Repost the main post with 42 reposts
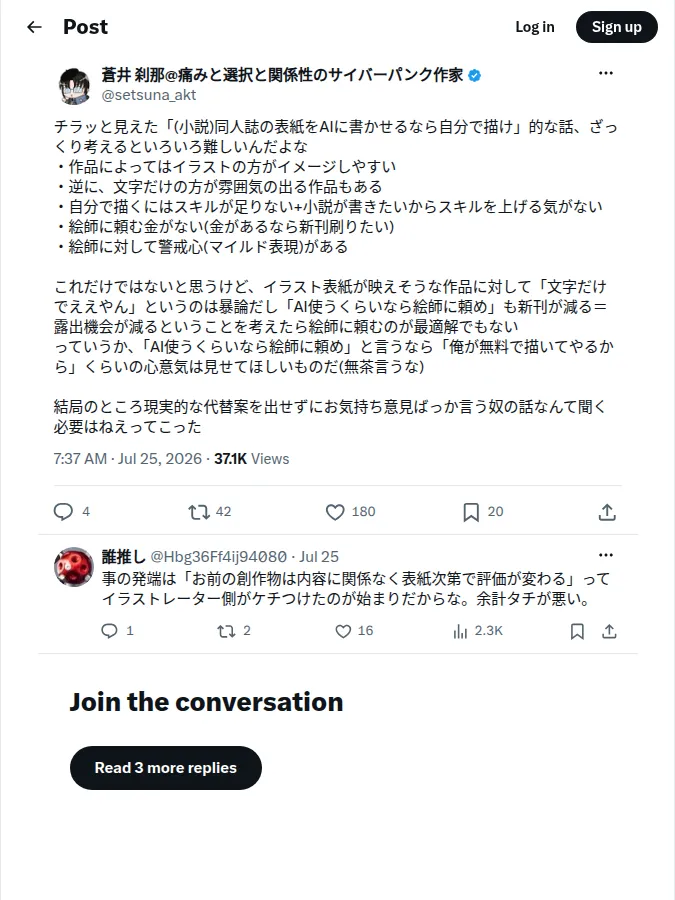 tap(199, 511)
